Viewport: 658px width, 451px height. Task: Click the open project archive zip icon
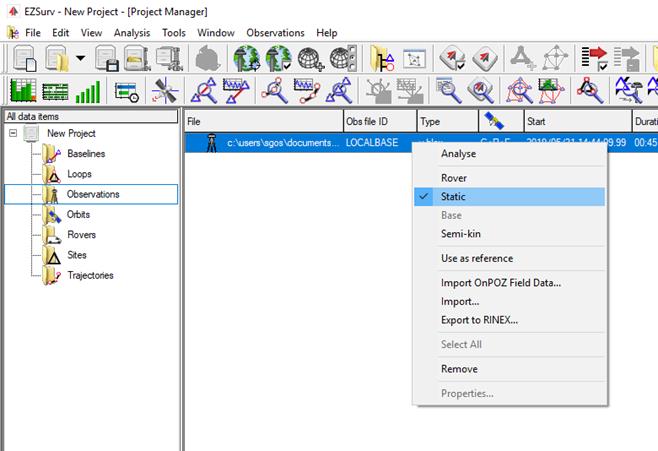(137, 58)
